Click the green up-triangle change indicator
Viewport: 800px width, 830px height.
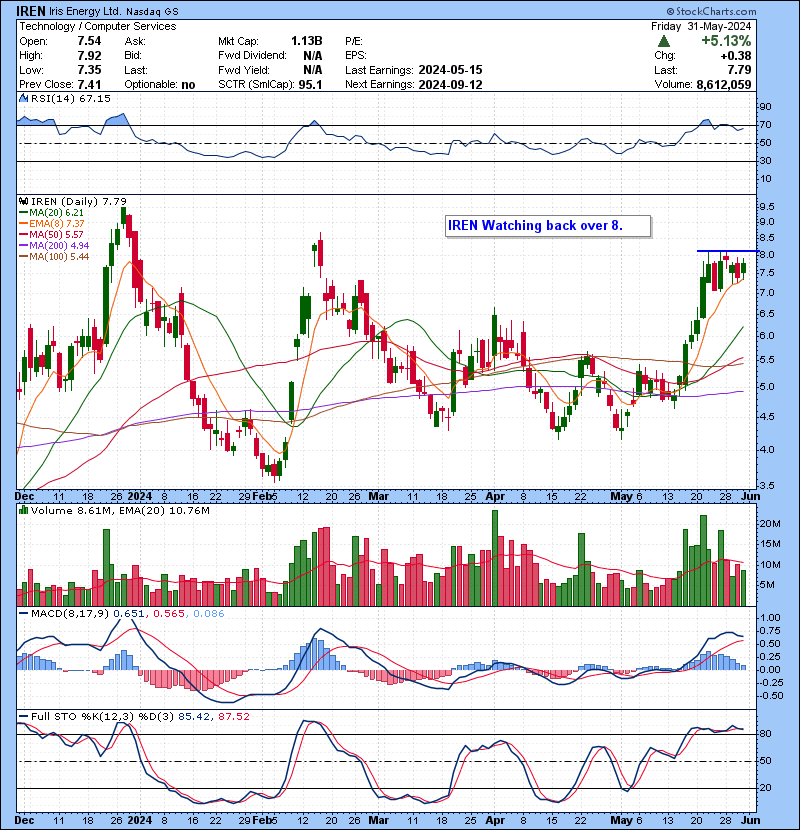tap(664, 41)
